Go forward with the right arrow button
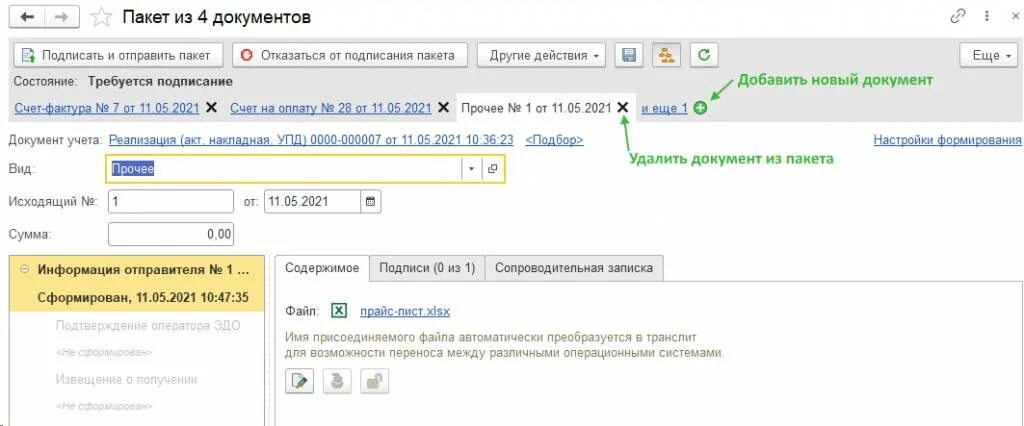 click(x=61, y=17)
